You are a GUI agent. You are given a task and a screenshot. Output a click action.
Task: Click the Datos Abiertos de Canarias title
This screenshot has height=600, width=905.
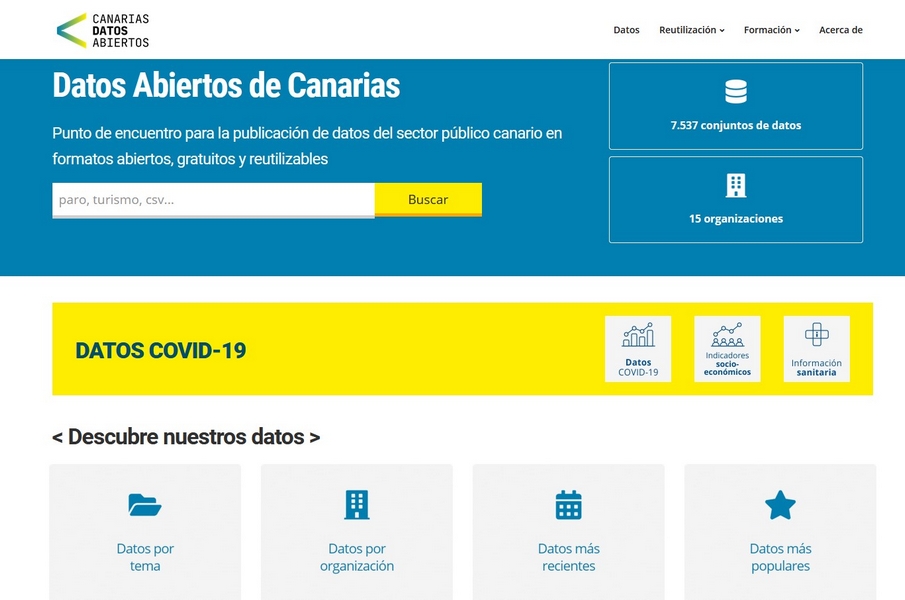pyautogui.click(x=226, y=85)
